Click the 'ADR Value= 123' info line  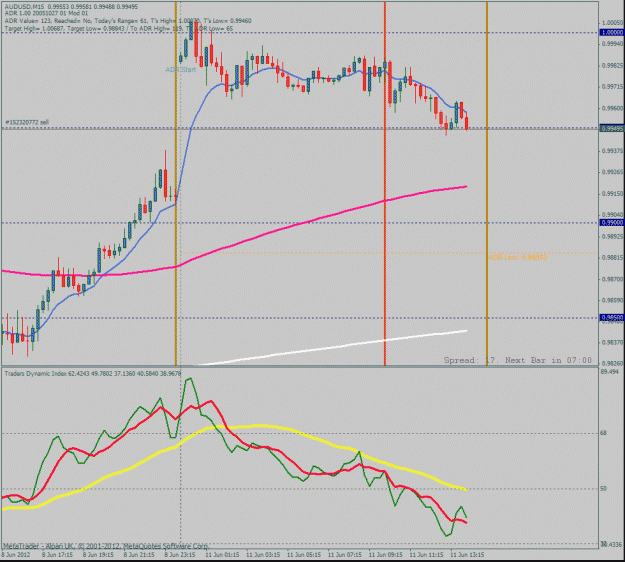(x=128, y=21)
